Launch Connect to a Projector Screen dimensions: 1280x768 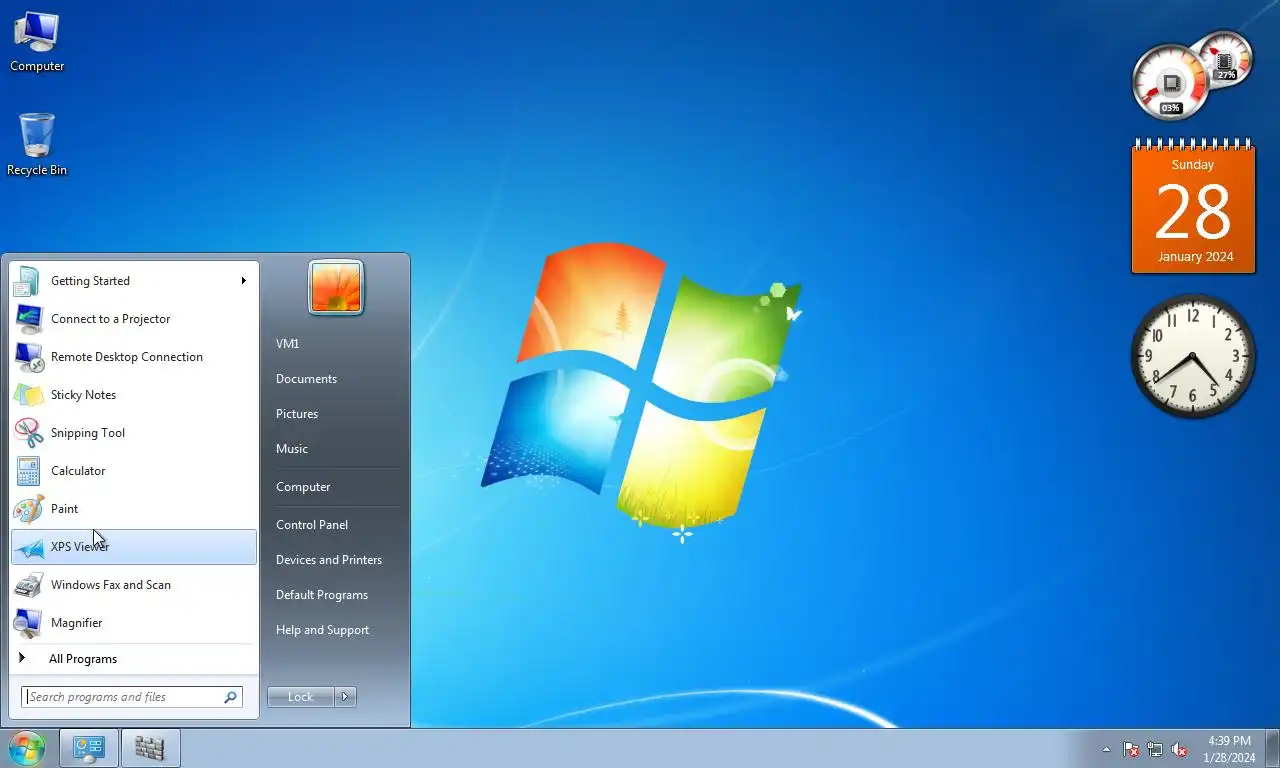point(133,319)
